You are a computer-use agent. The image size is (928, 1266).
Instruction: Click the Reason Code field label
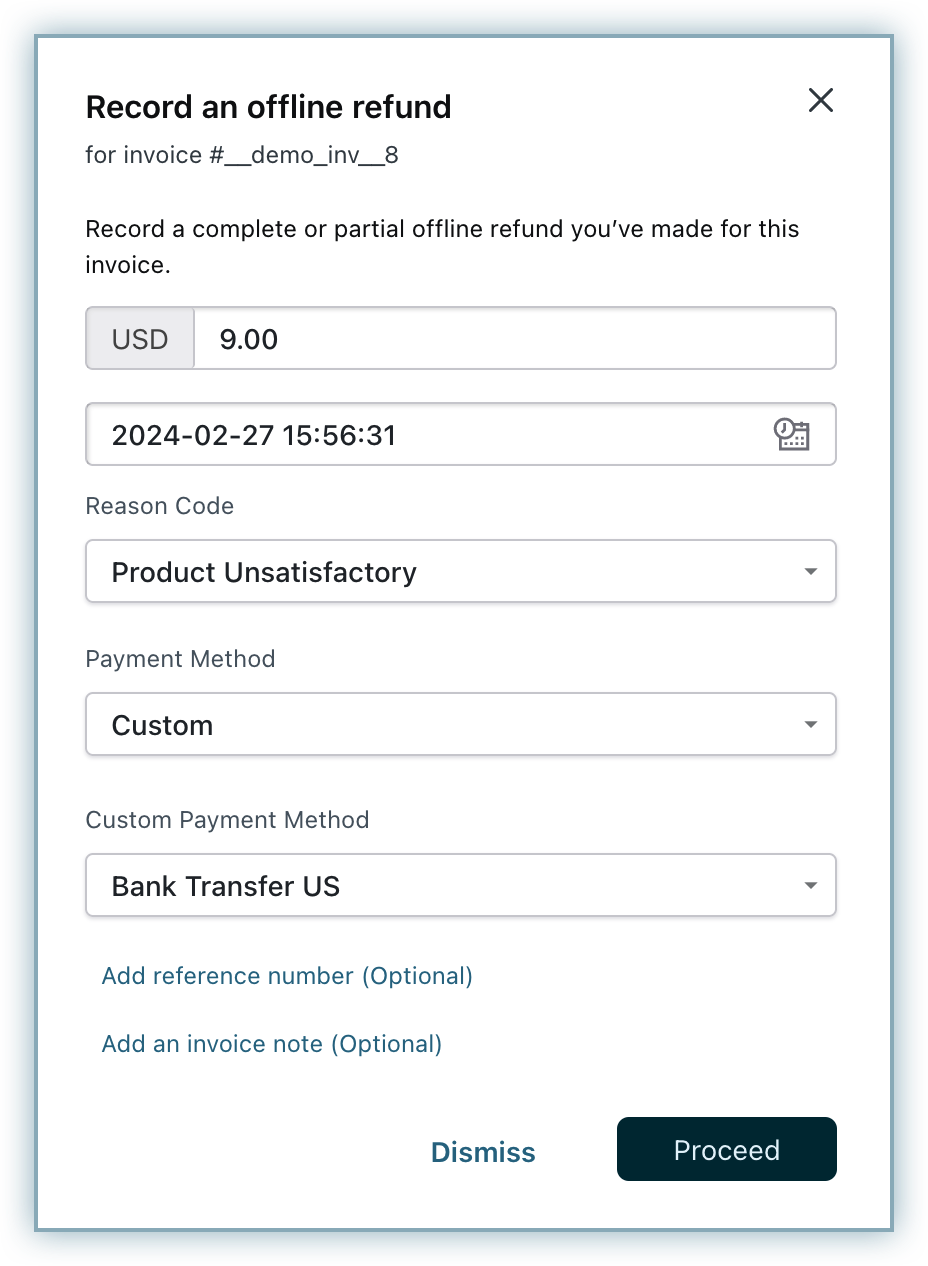tap(160, 506)
